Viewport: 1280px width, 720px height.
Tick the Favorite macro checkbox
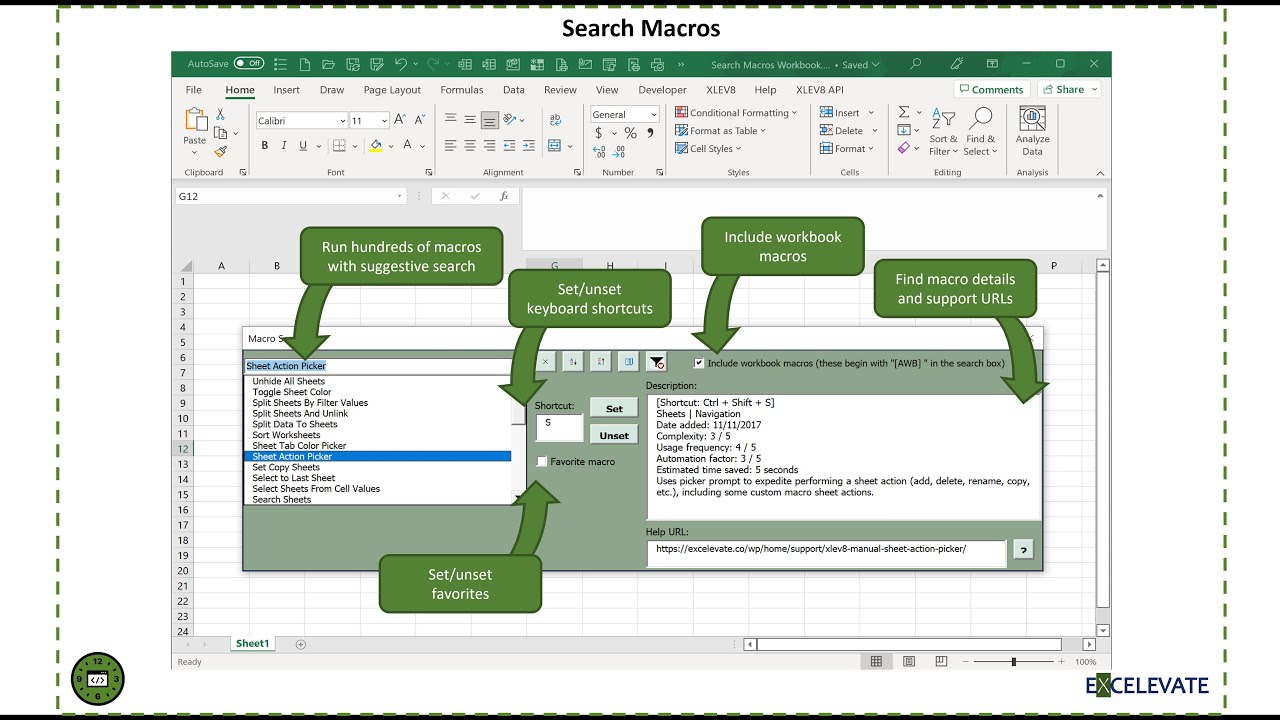coord(542,462)
